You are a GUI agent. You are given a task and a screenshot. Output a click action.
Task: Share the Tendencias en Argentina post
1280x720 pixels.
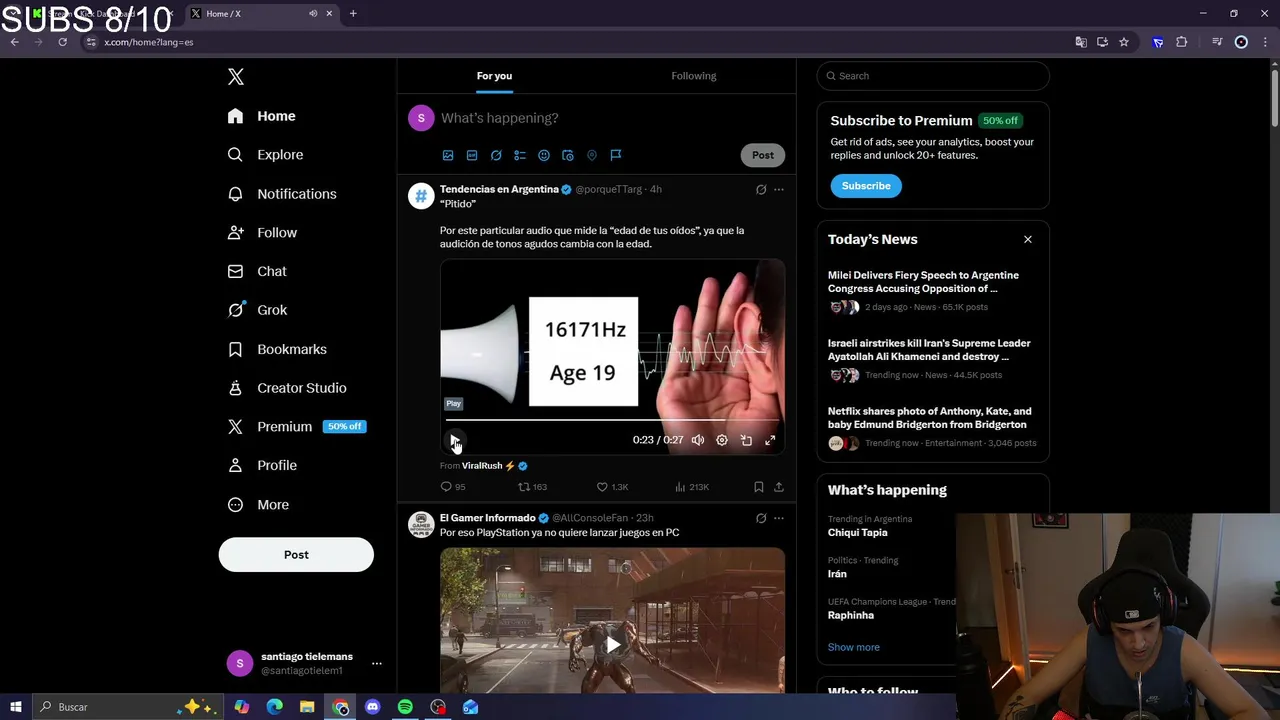click(x=779, y=487)
